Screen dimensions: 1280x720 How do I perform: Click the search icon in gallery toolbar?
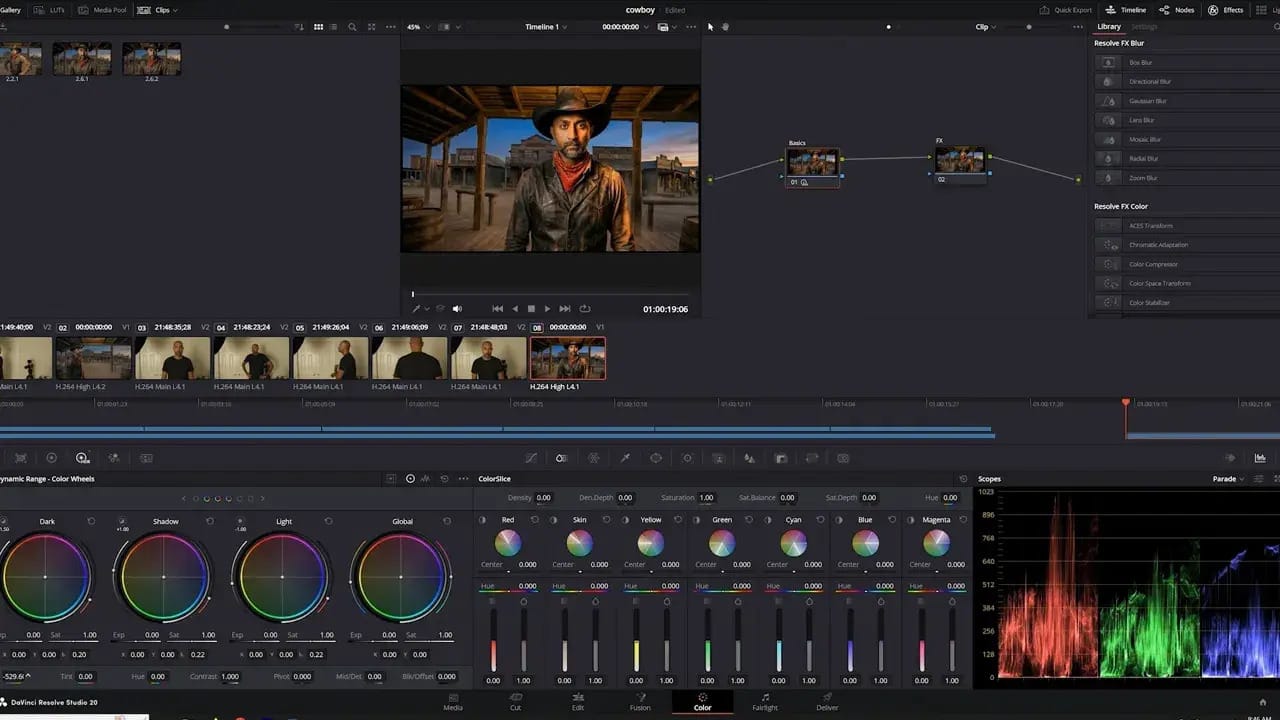(352, 27)
